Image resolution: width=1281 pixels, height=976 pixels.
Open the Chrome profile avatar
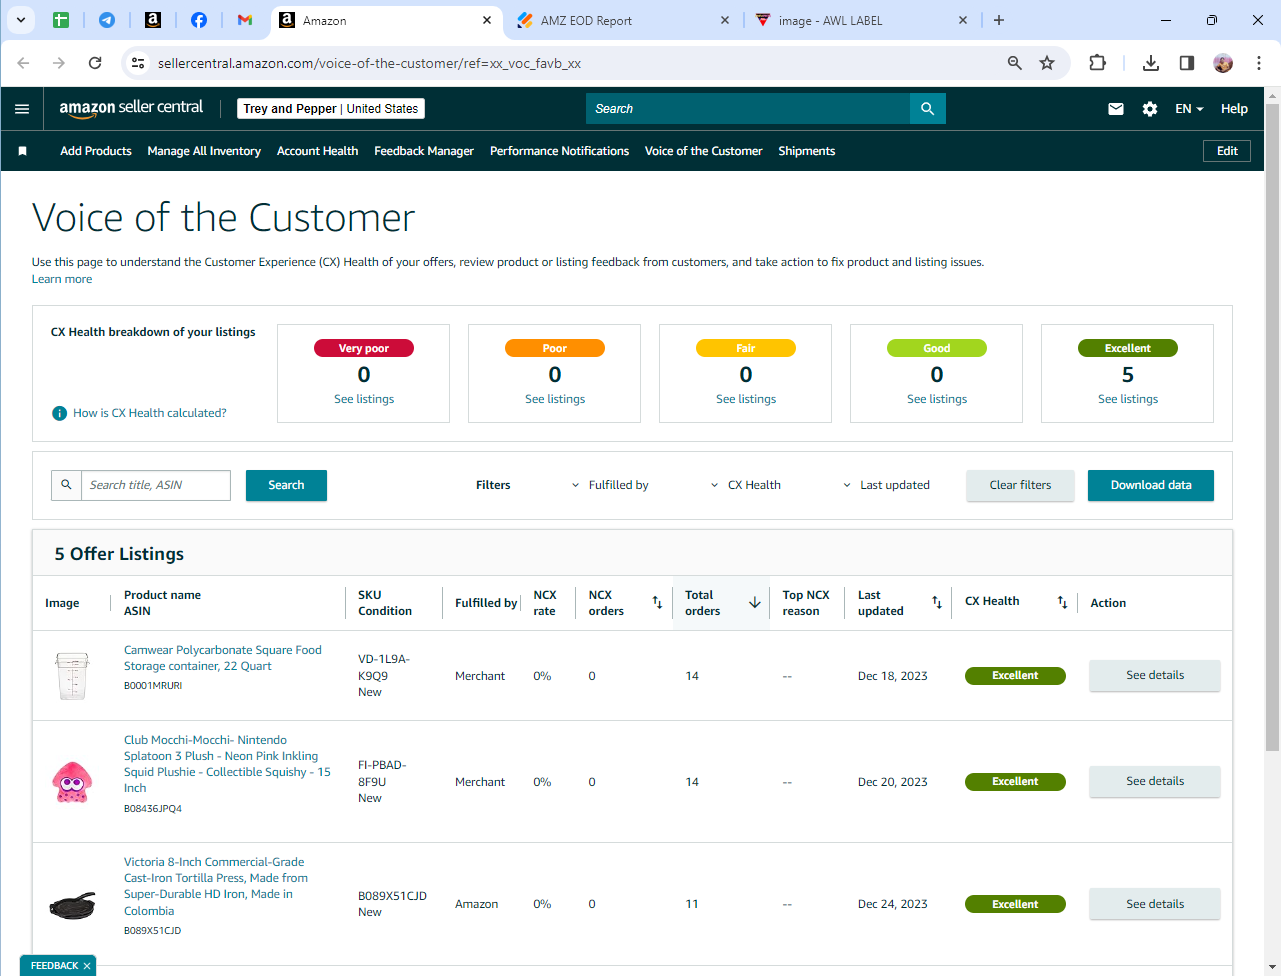click(x=1223, y=63)
